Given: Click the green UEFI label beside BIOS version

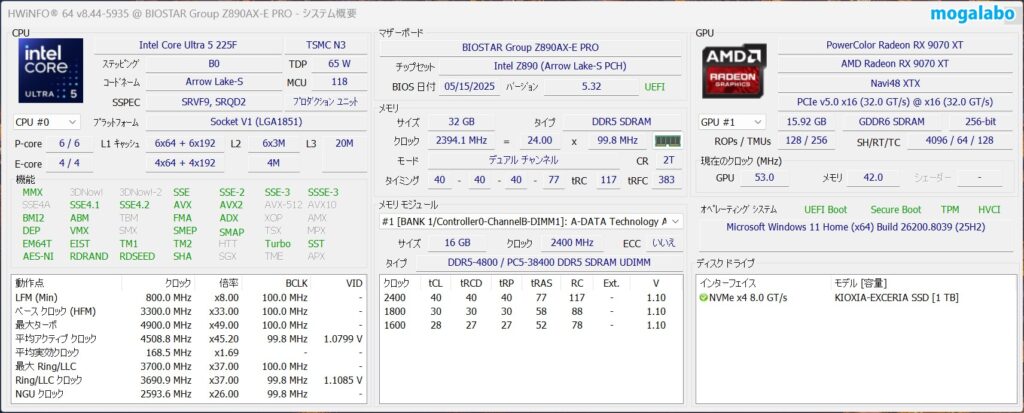Looking at the screenshot, I should (655, 87).
